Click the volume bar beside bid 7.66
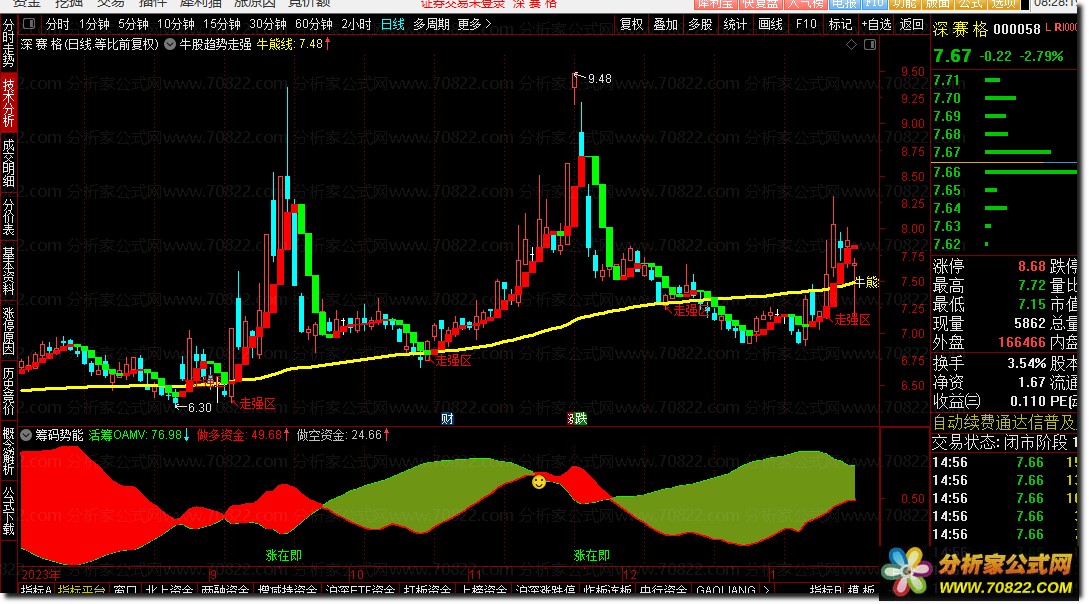The height and width of the screenshot is (604, 1089). (1031, 172)
